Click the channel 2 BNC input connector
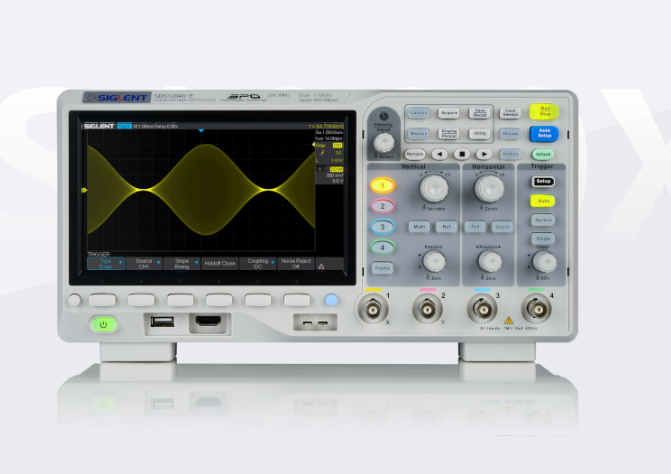This screenshot has width=671, height=474. click(x=427, y=308)
